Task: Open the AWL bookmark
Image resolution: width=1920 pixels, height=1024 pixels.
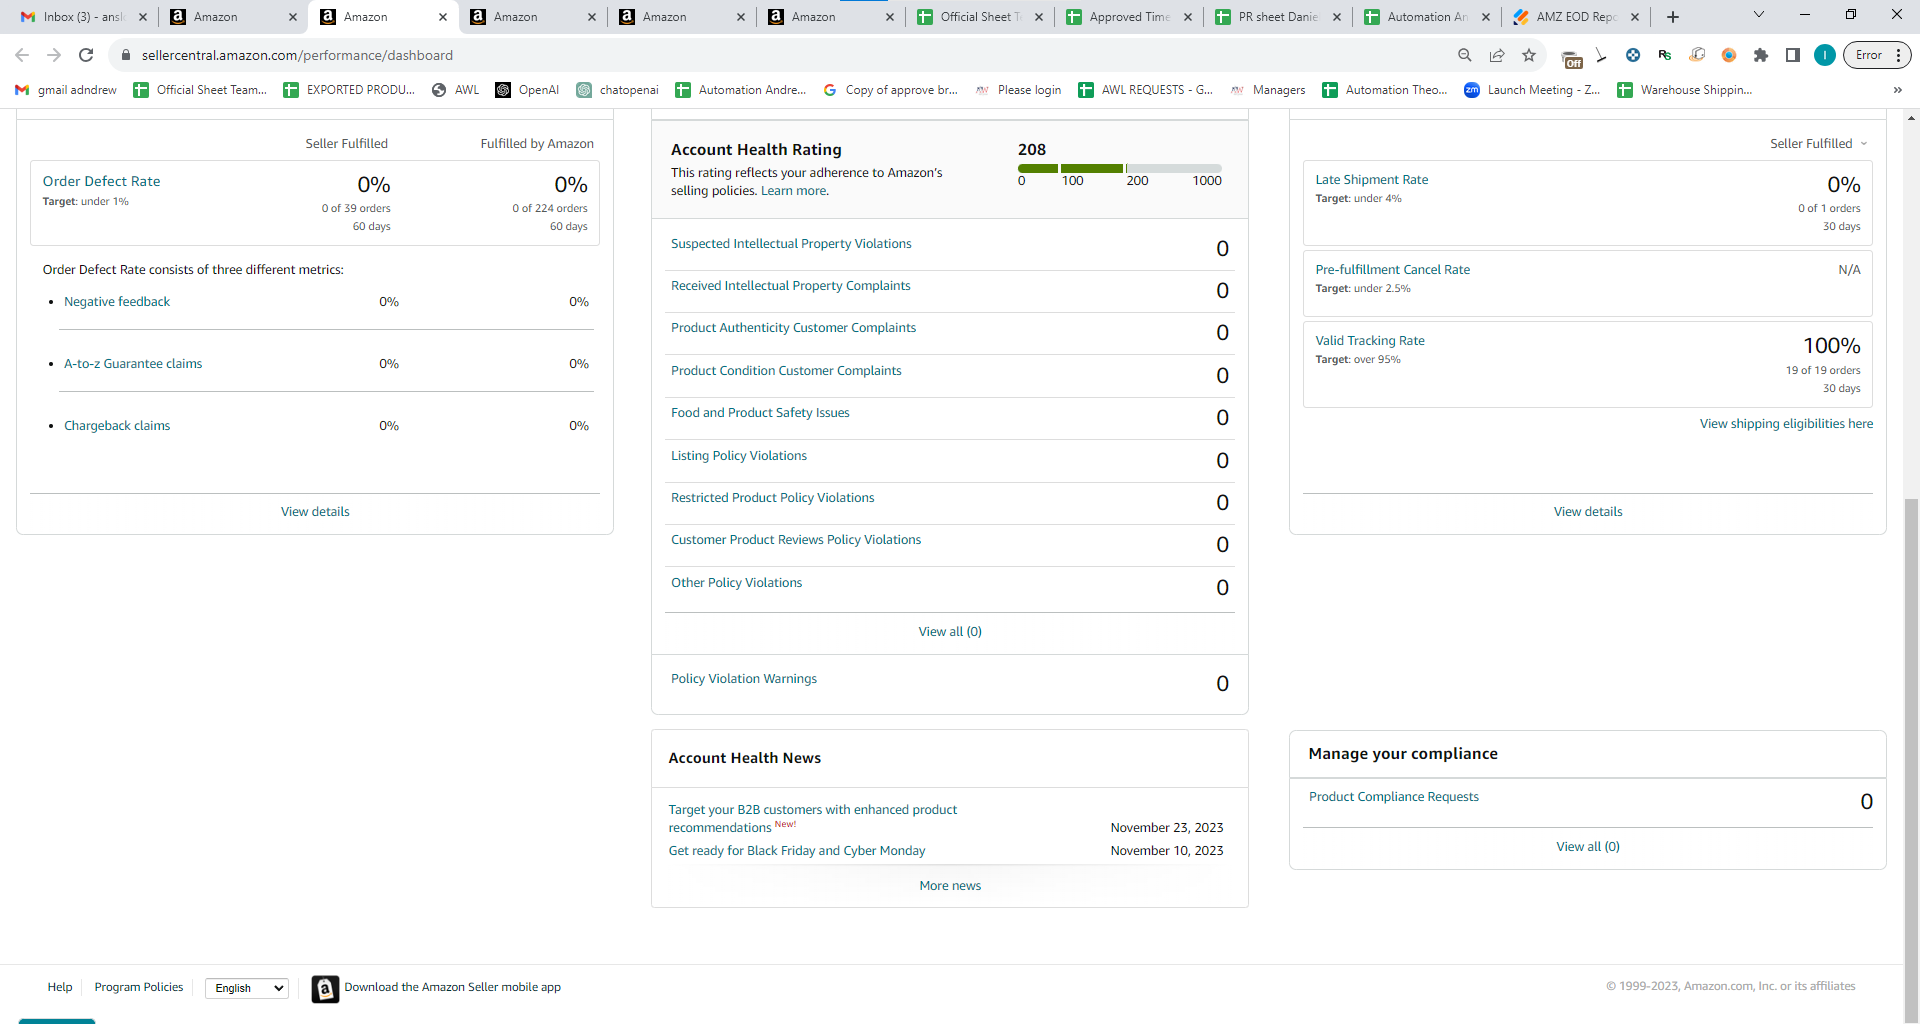Action: click(456, 90)
